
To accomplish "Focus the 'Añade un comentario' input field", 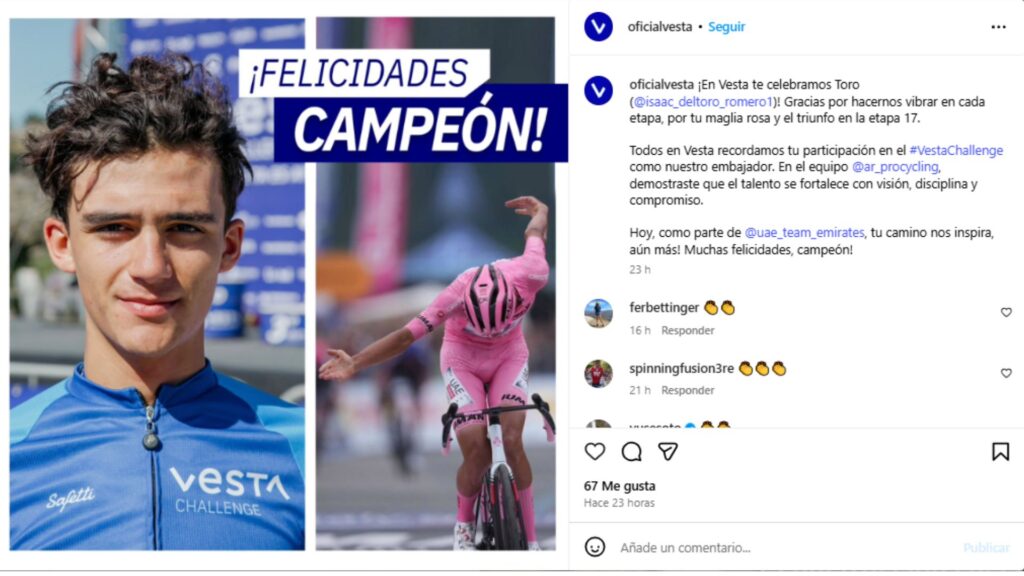I will [784, 547].
